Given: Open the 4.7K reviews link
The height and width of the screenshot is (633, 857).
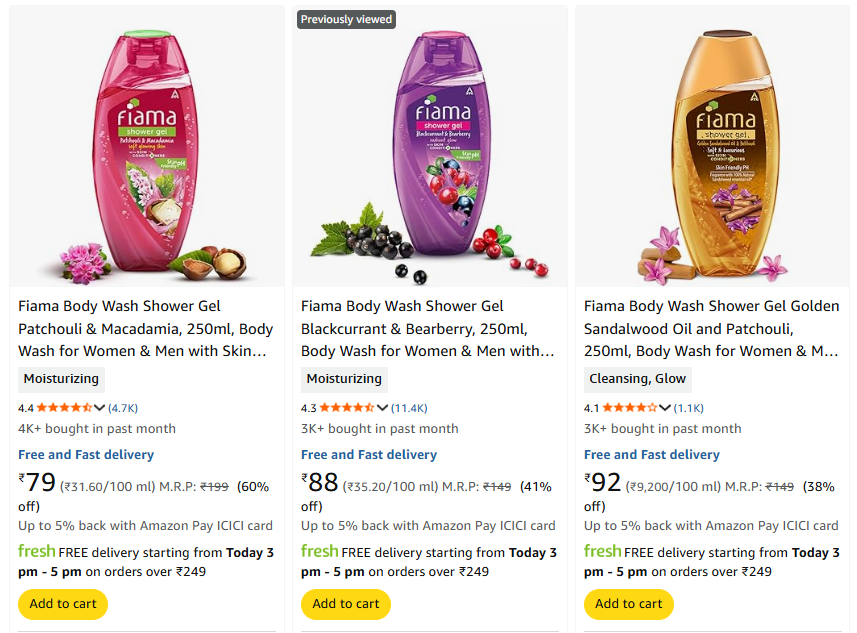Looking at the screenshot, I should (x=123, y=408).
